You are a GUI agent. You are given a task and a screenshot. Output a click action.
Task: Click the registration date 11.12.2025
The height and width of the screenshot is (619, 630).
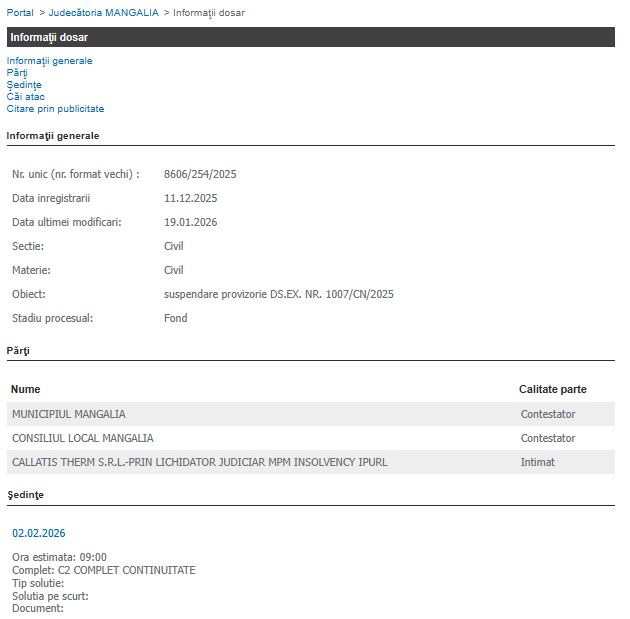(190, 198)
